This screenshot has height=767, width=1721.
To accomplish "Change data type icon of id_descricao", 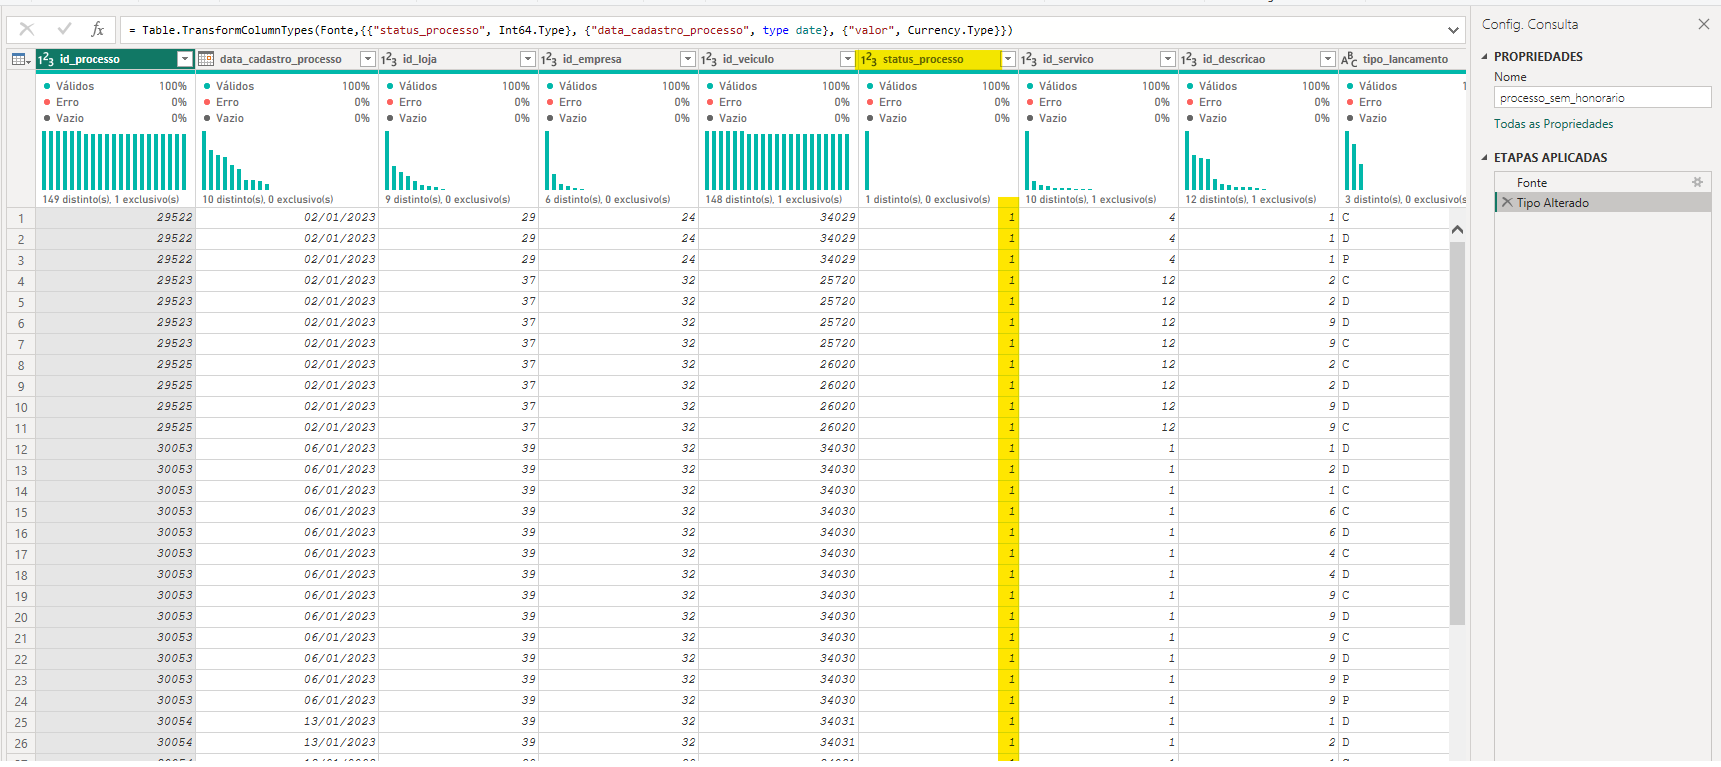I will pos(1189,59).
